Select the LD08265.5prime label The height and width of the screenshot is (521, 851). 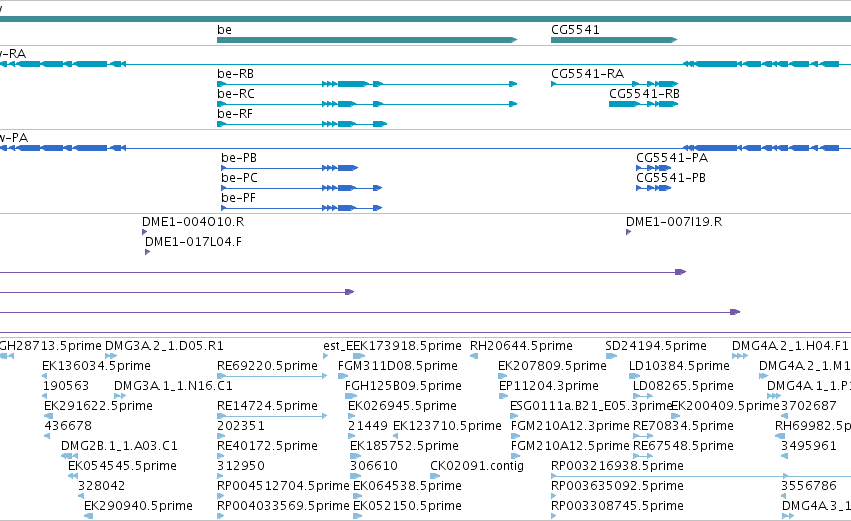[683, 386]
